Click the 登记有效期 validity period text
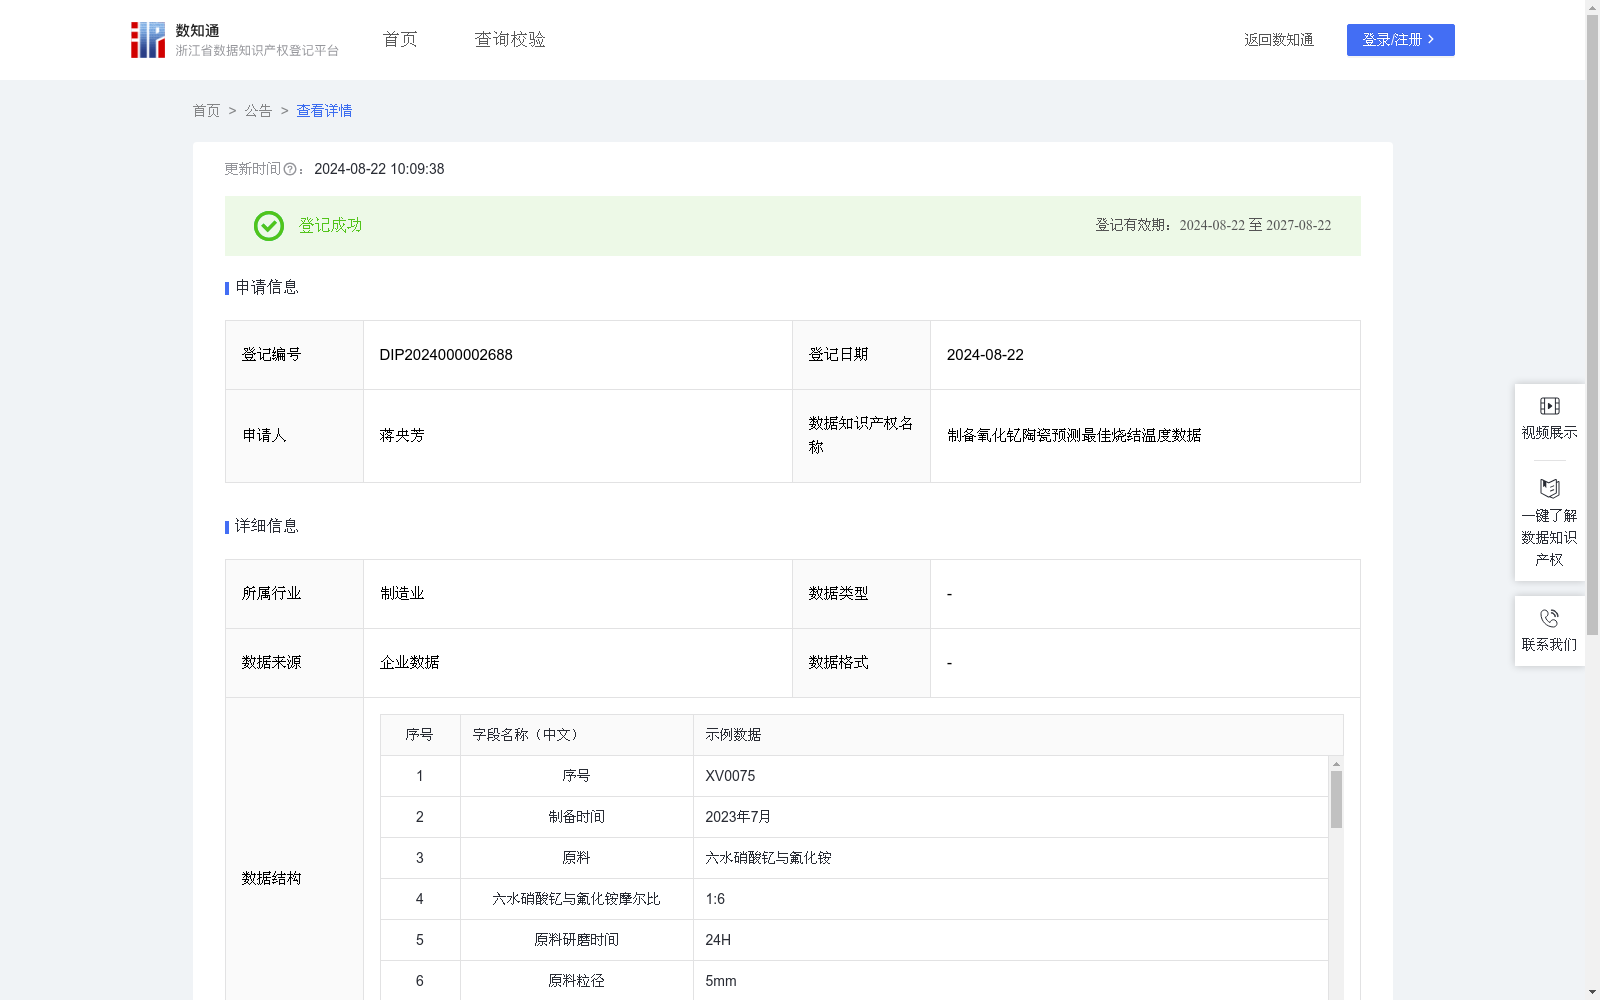The height and width of the screenshot is (1000, 1600). pos(1213,226)
